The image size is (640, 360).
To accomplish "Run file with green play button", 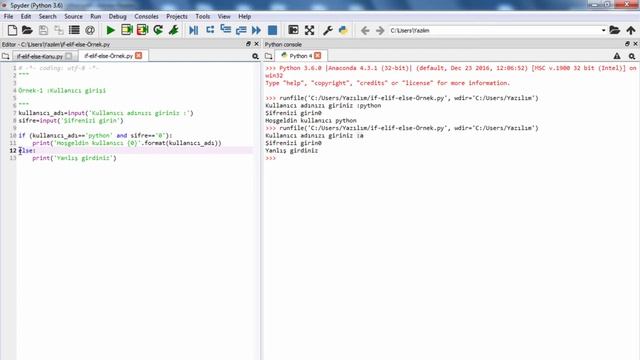I will (x=111, y=30).
